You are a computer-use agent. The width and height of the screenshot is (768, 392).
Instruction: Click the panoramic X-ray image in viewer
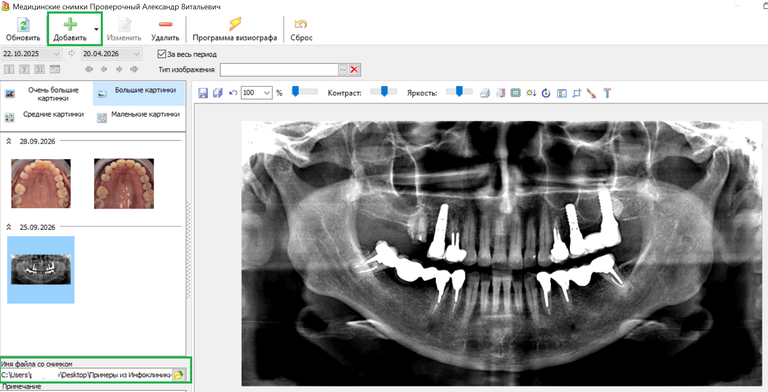(502, 253)
